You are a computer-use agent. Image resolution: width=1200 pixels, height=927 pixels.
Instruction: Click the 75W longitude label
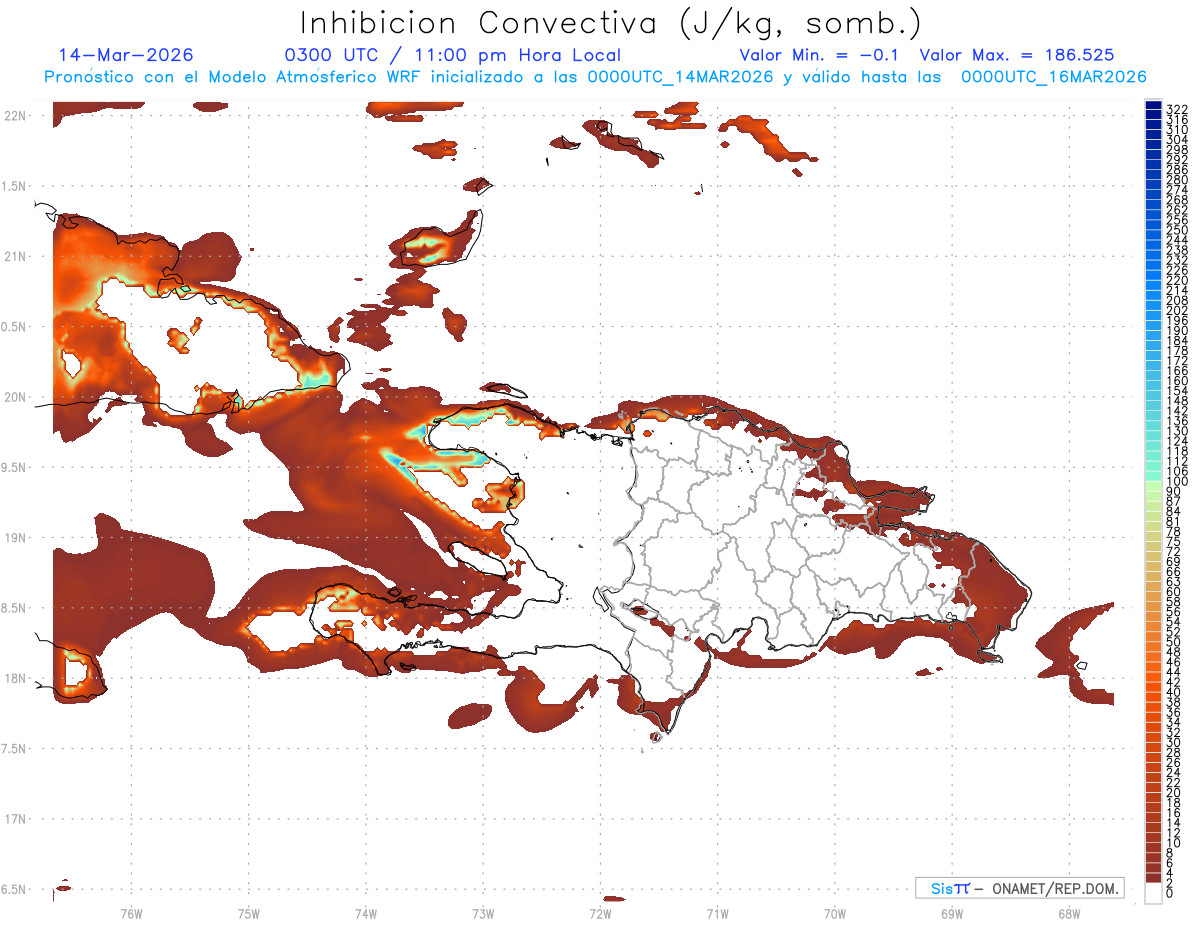coord(248,913)
